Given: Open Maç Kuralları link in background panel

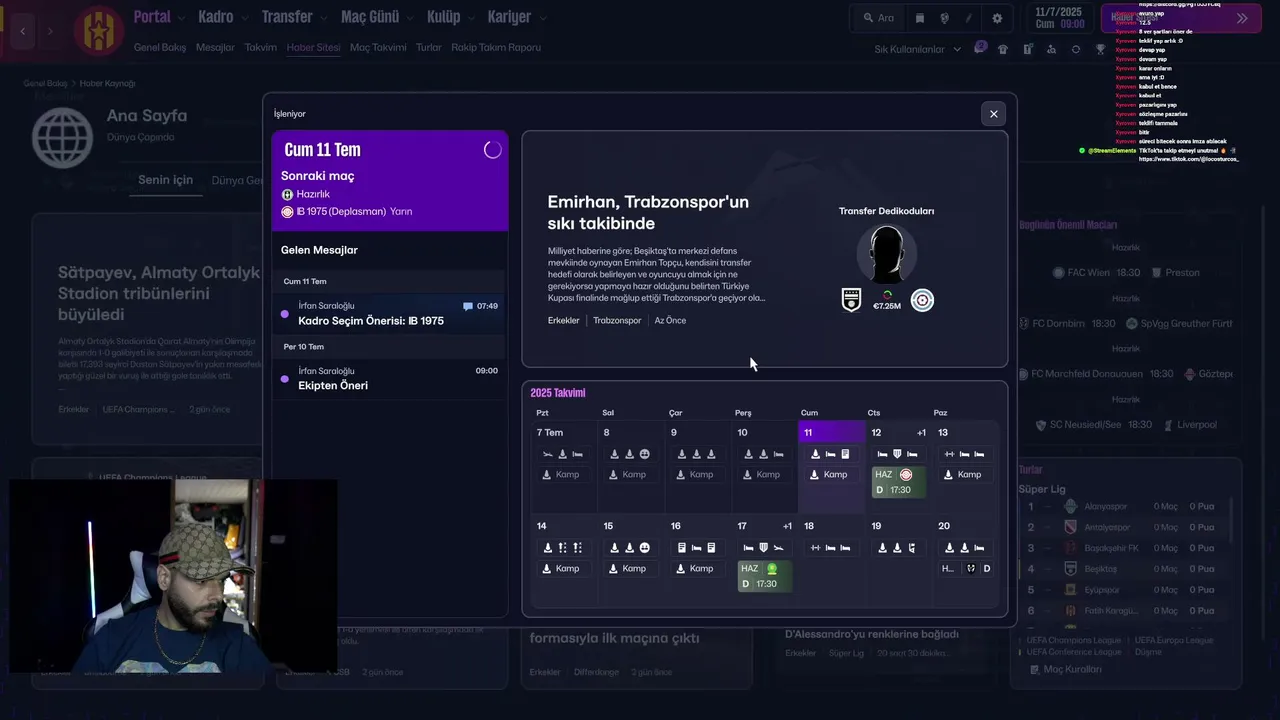Looking at the screenshot, I should [1064, 669].
